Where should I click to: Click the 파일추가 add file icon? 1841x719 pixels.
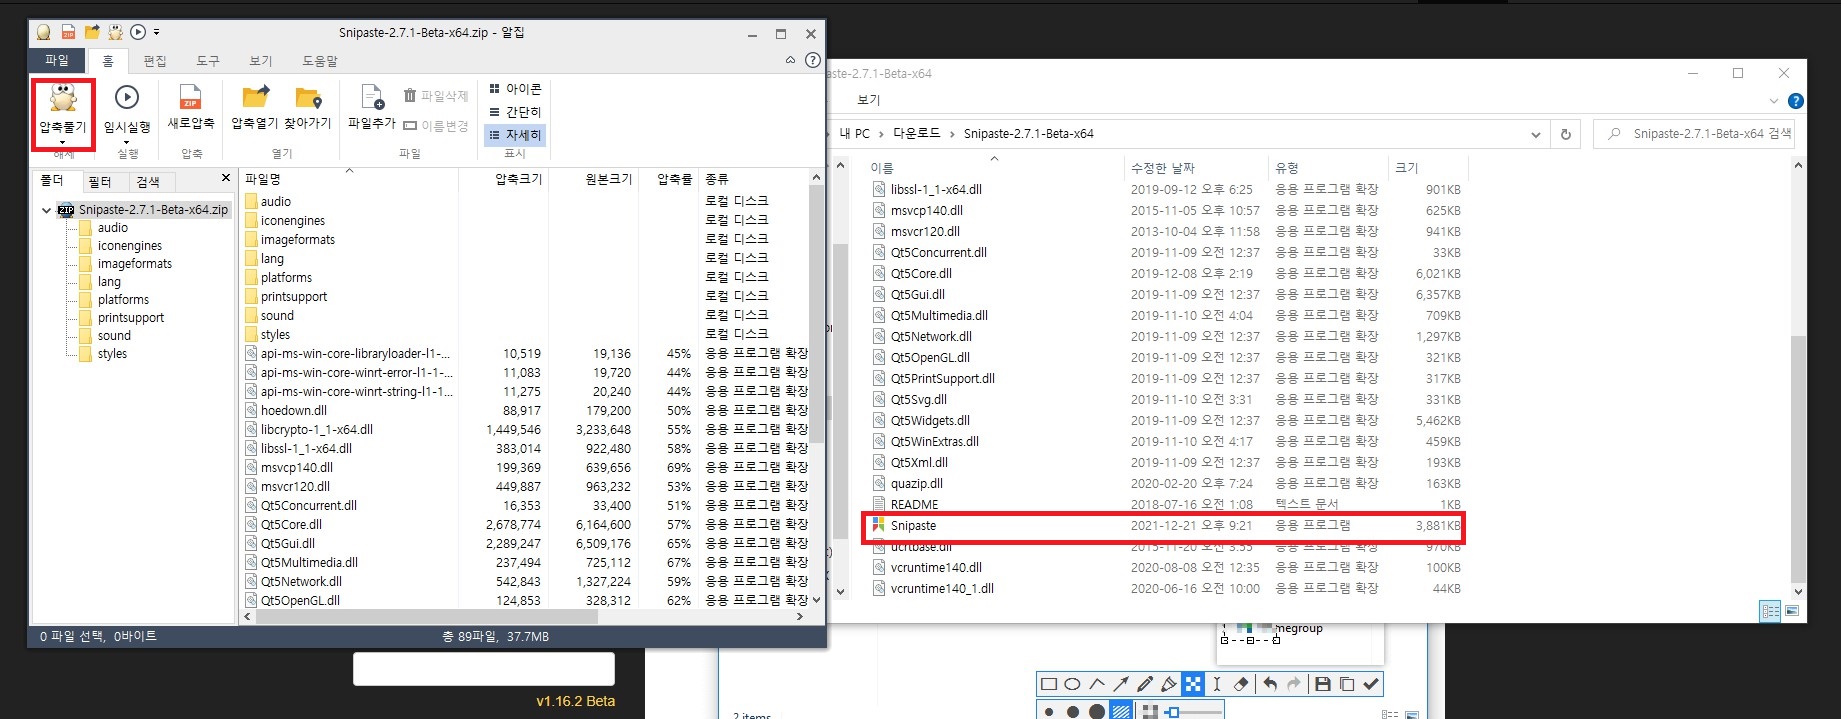pyautogui.click(x=372, y=97)
